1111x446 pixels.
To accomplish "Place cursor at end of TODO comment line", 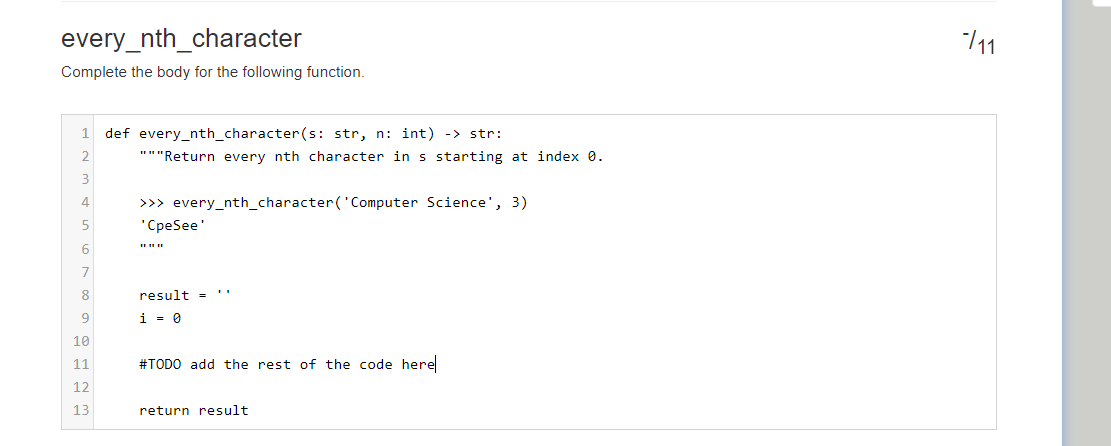I will pos(436,364).
